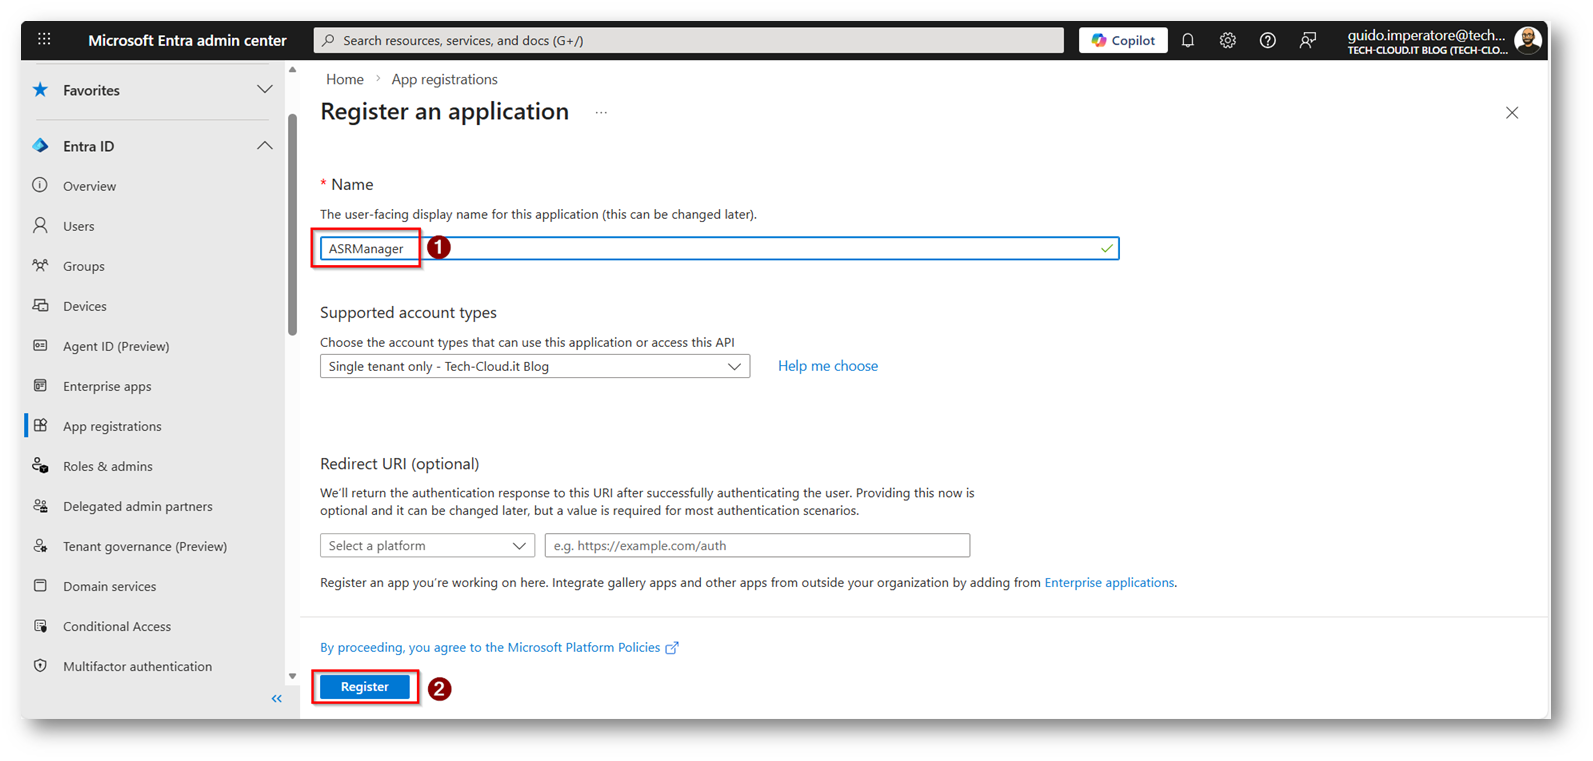Click the Redirect URI input field
1593x761 pixels.
click(757, 546)
